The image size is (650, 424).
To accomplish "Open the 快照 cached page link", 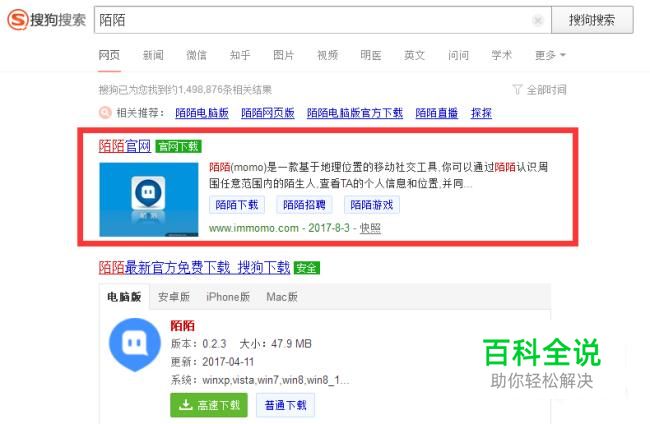I will [370, 228].
